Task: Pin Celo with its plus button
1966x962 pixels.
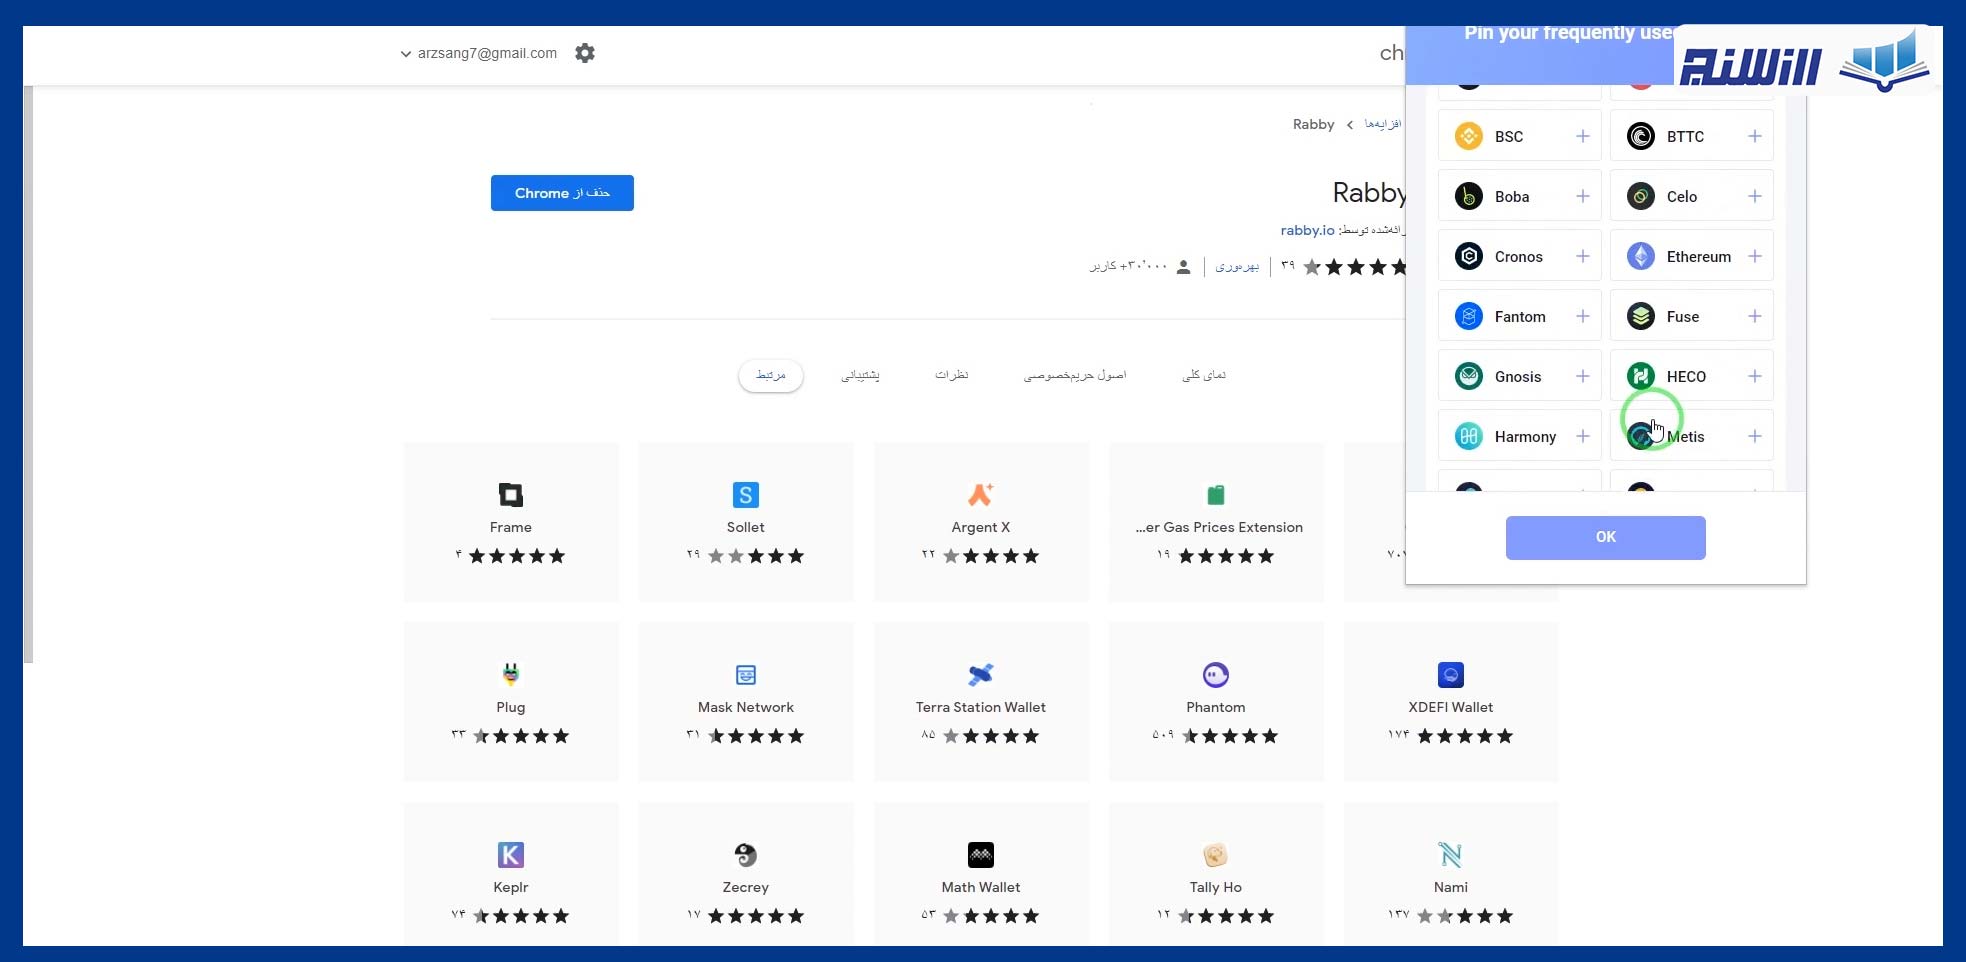Action: [x=1754, y=196]
